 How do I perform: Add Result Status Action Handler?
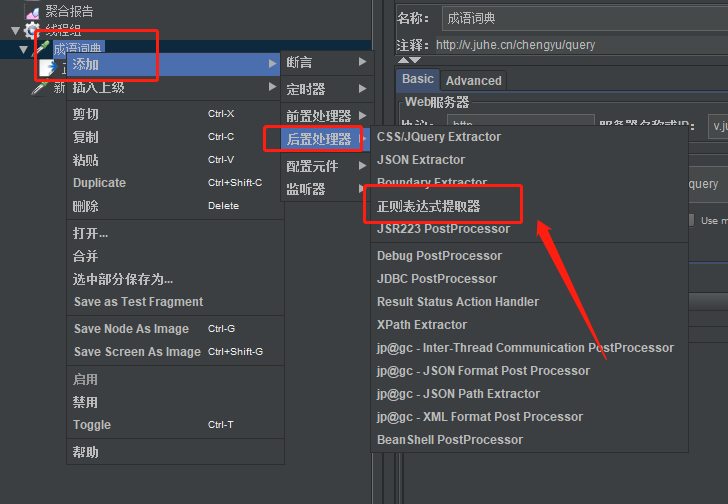tap(529, 302)
